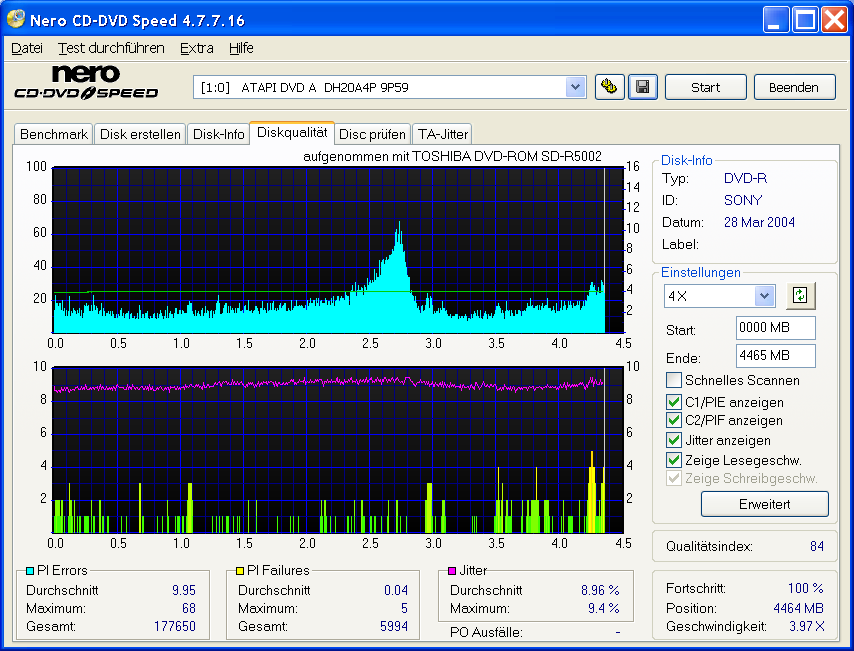
Task: Click the Erweitert button
Action: click(x=764, y=504)
